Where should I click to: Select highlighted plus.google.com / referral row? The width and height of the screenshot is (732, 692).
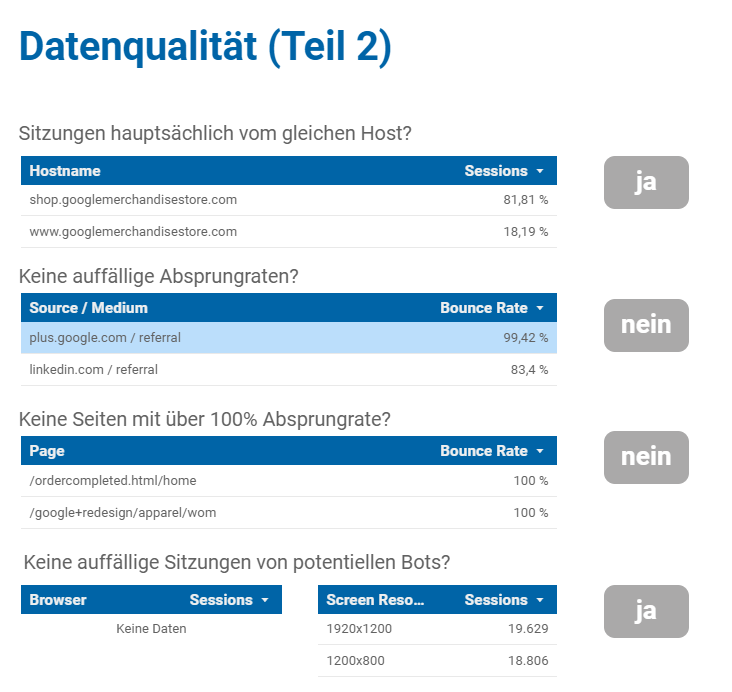tap(289, 338)
